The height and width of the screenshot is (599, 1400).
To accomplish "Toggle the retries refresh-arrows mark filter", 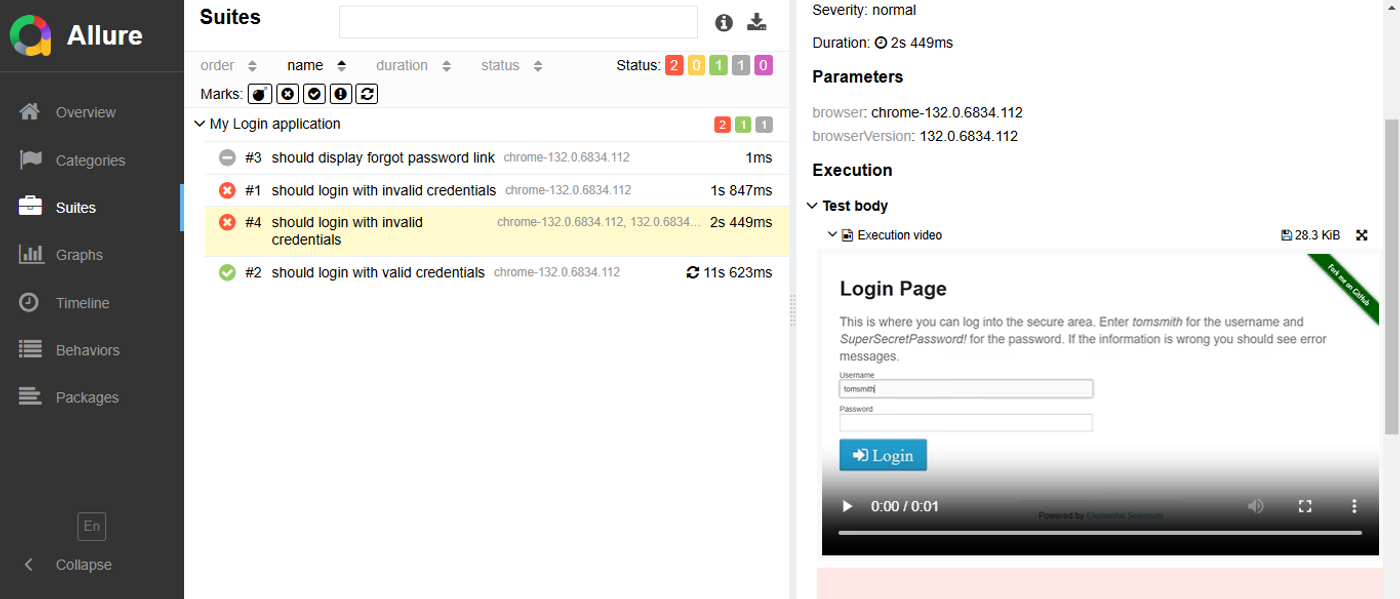I will (367, 94).
